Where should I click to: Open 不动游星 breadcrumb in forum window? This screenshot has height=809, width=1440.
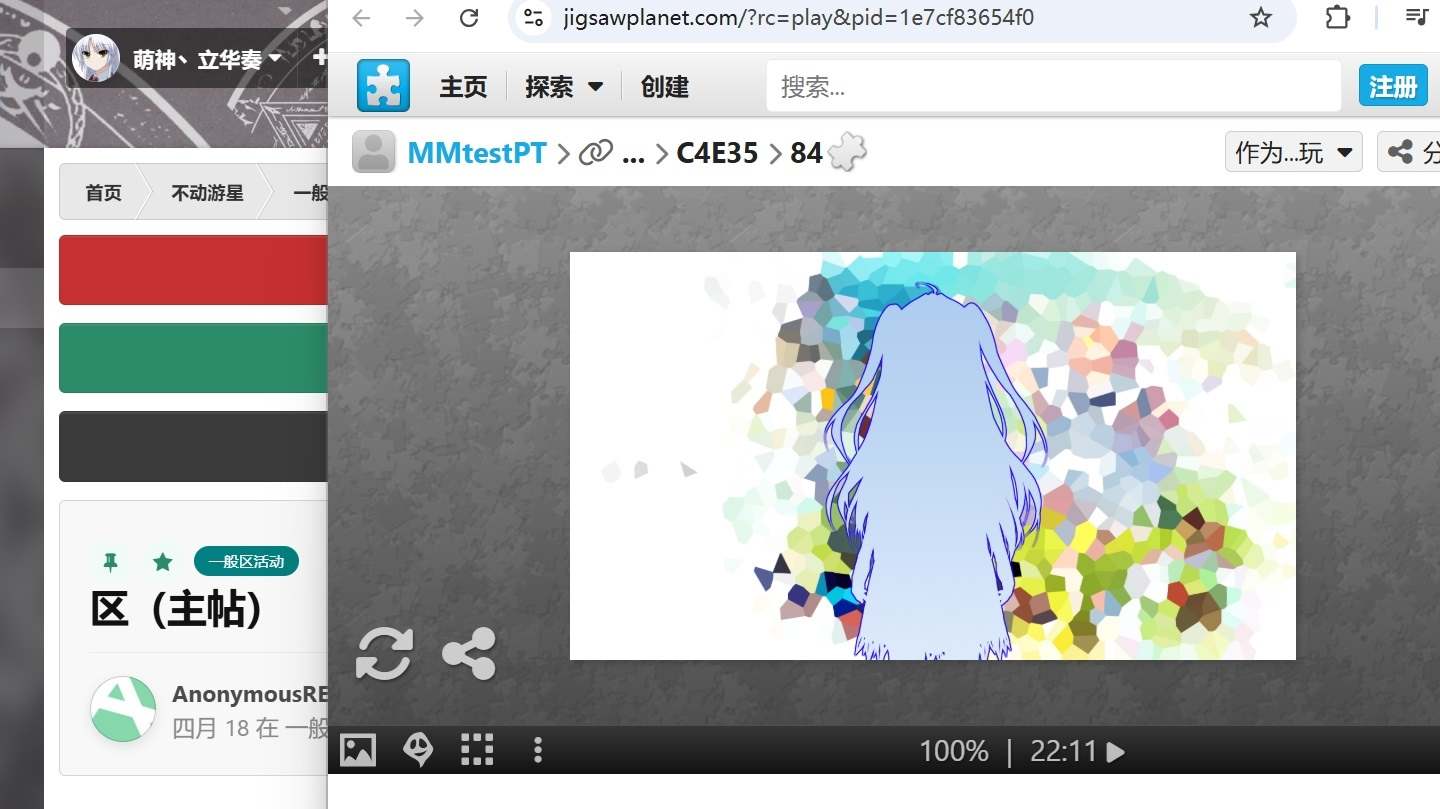coord(207,193)
